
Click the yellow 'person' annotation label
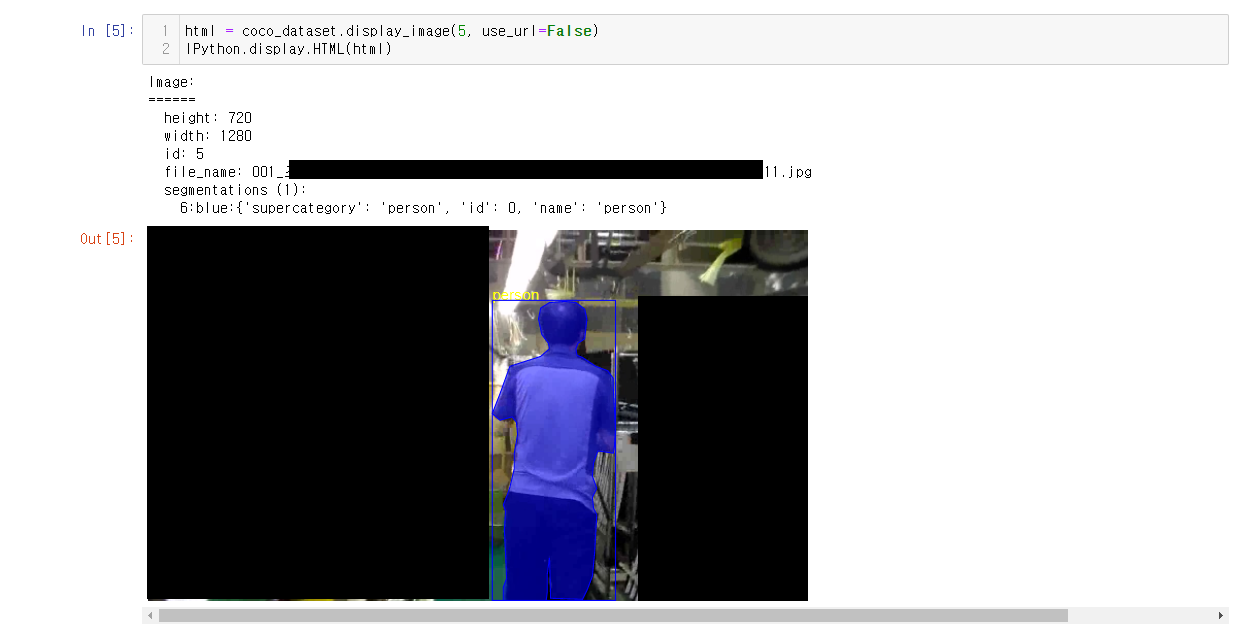tap(515, 295)
